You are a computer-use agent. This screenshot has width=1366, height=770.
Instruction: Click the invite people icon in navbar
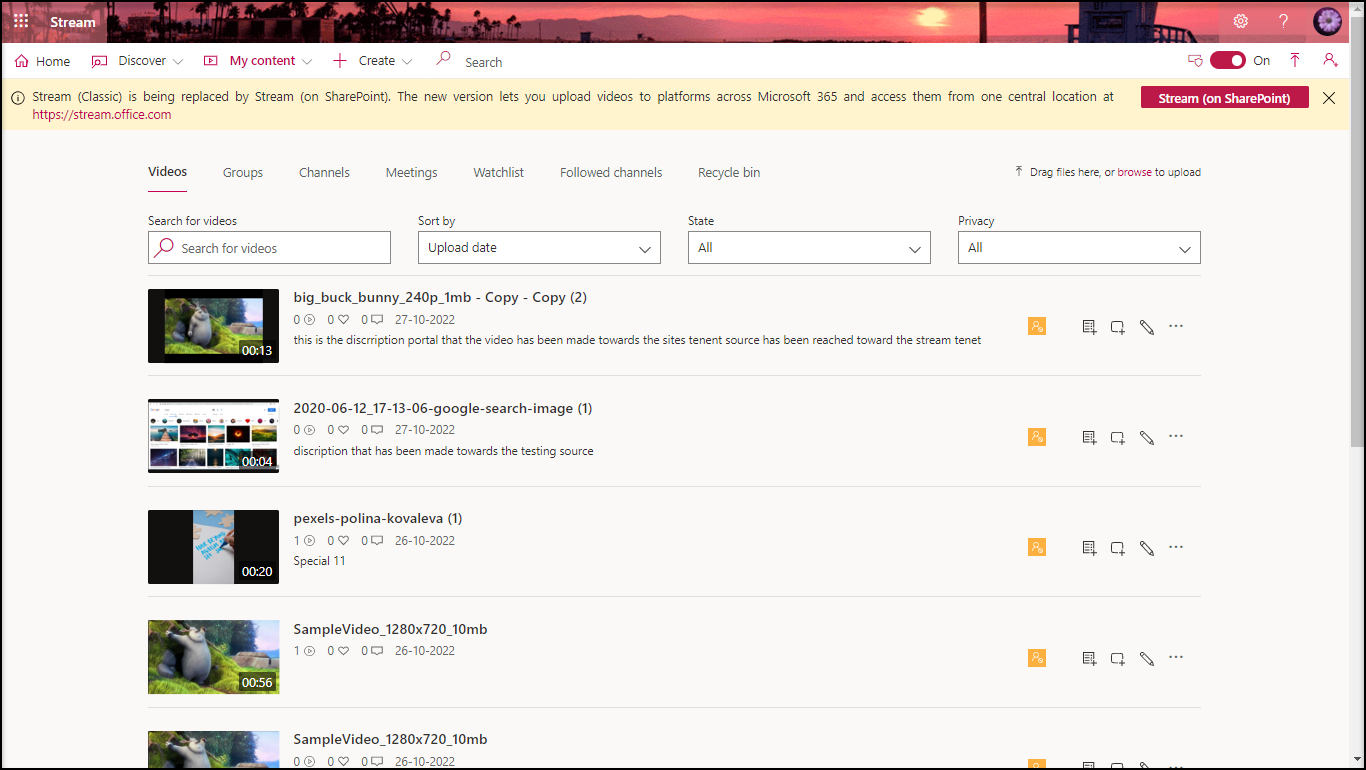1329,61
